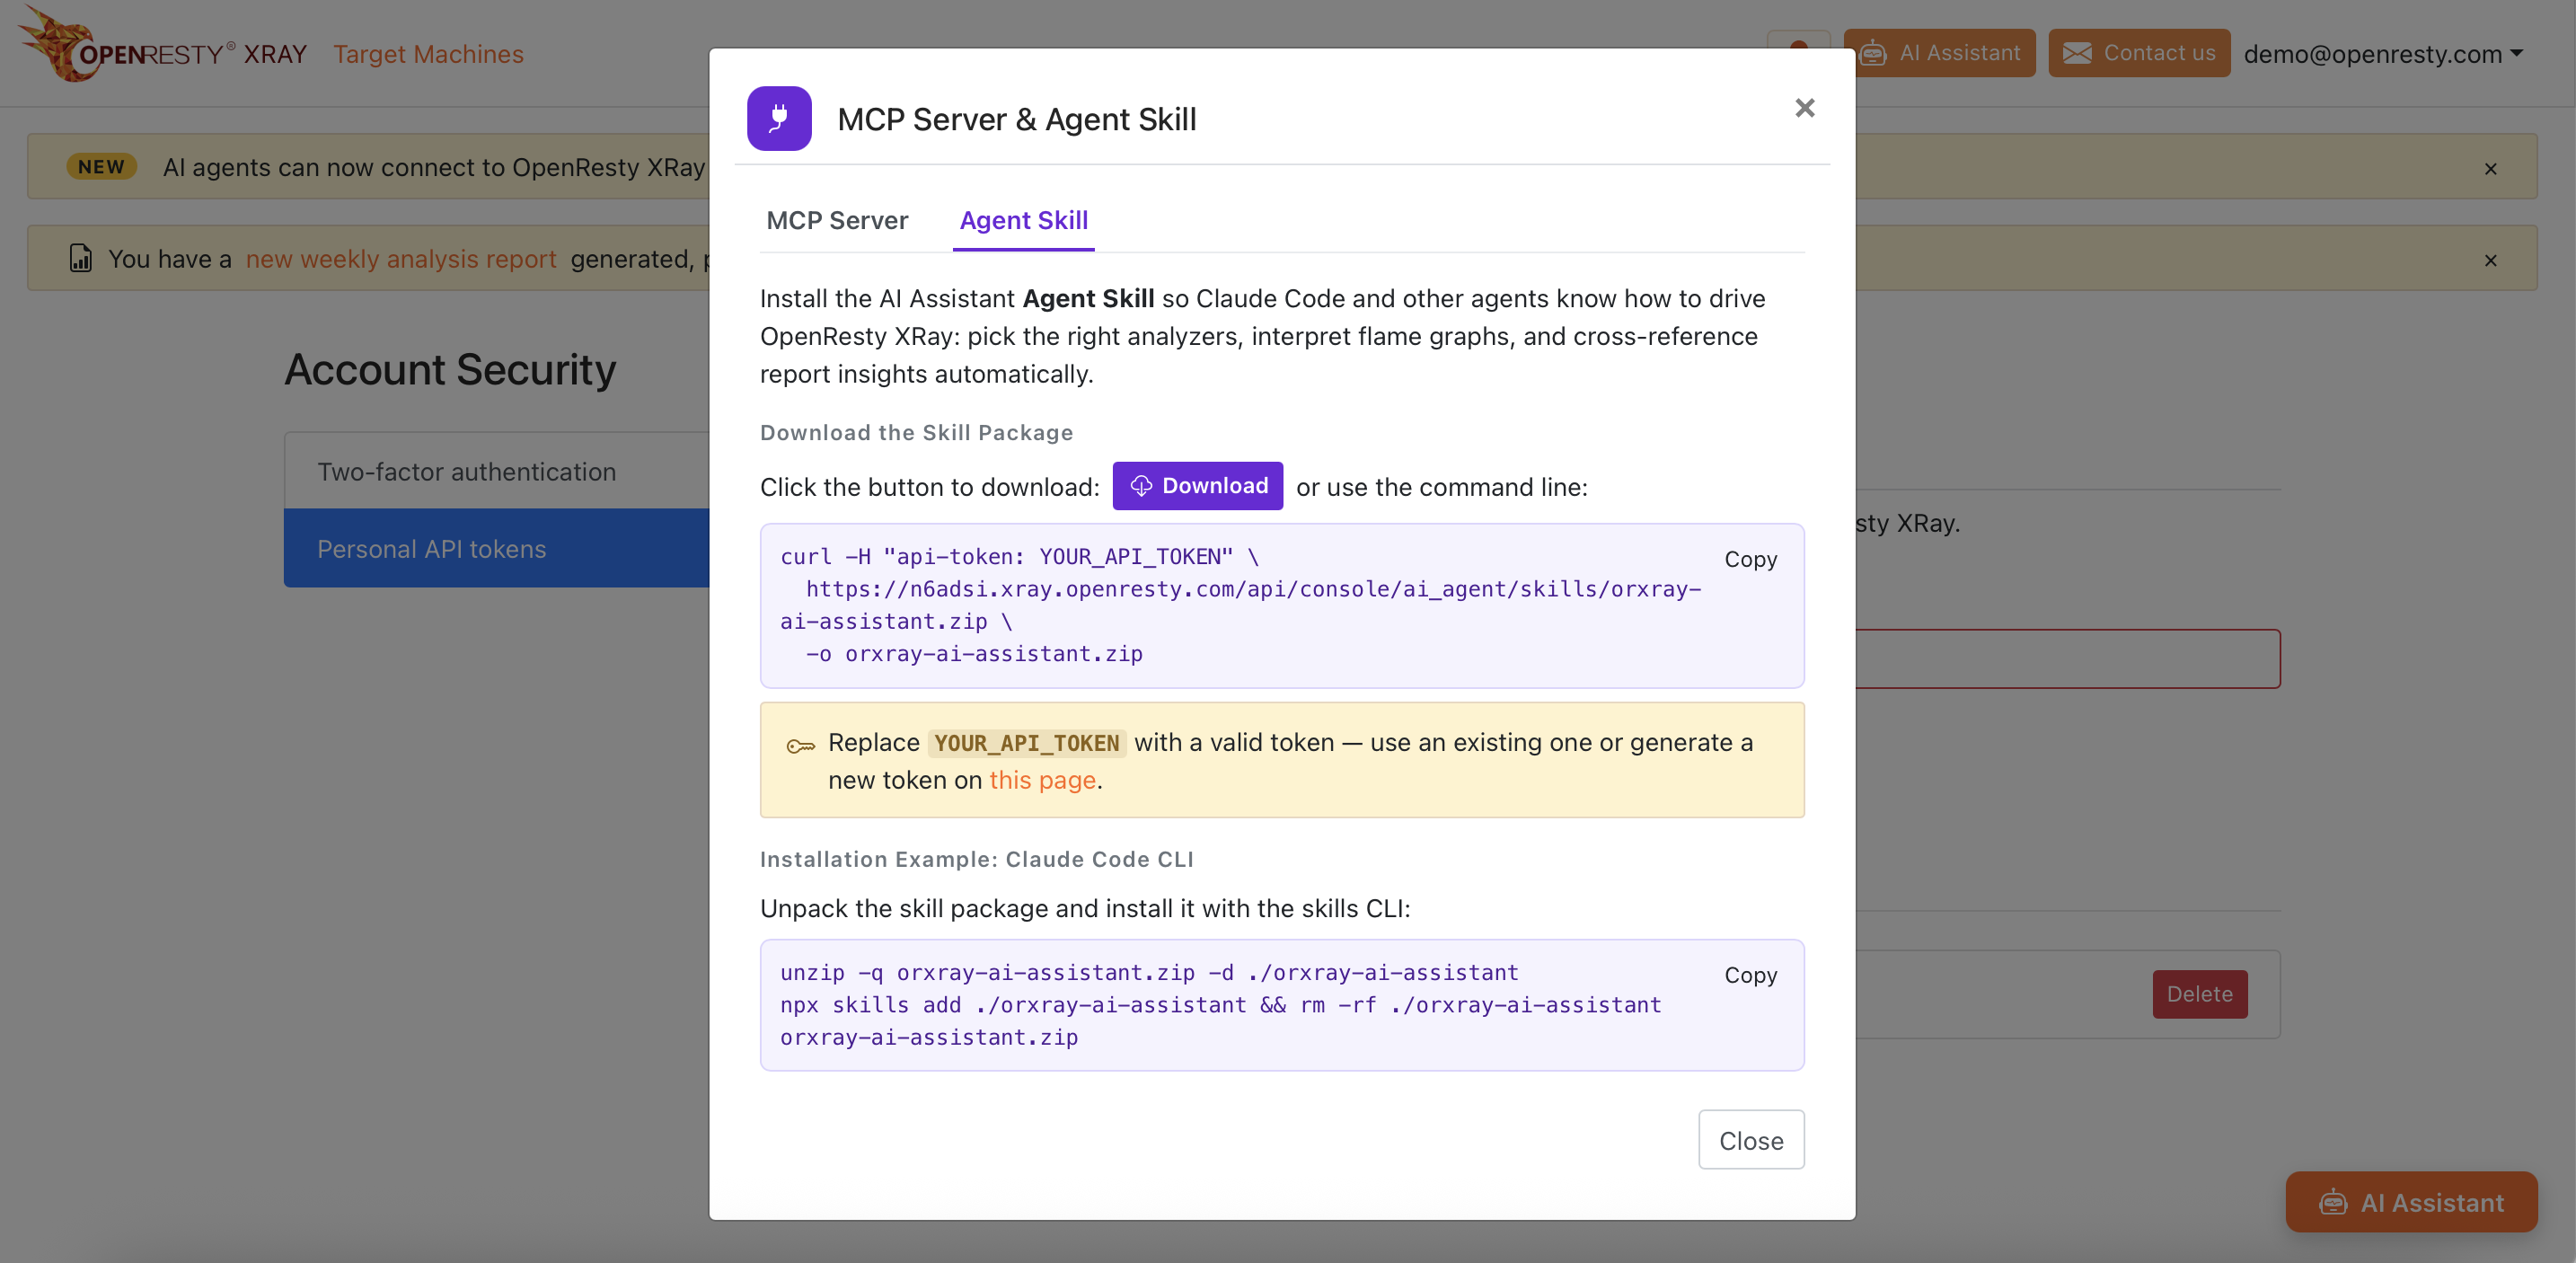The image size is (2576, 1263).
Task: Copy the unzip installation command
Action: point(1750,975)
